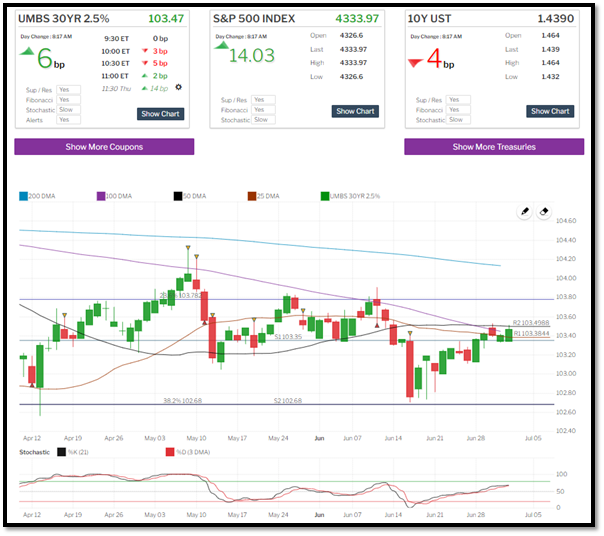Toggle the 100 DMA legend swatch
The height and width of the screenshot is (536, 604).
pos(101,196)
